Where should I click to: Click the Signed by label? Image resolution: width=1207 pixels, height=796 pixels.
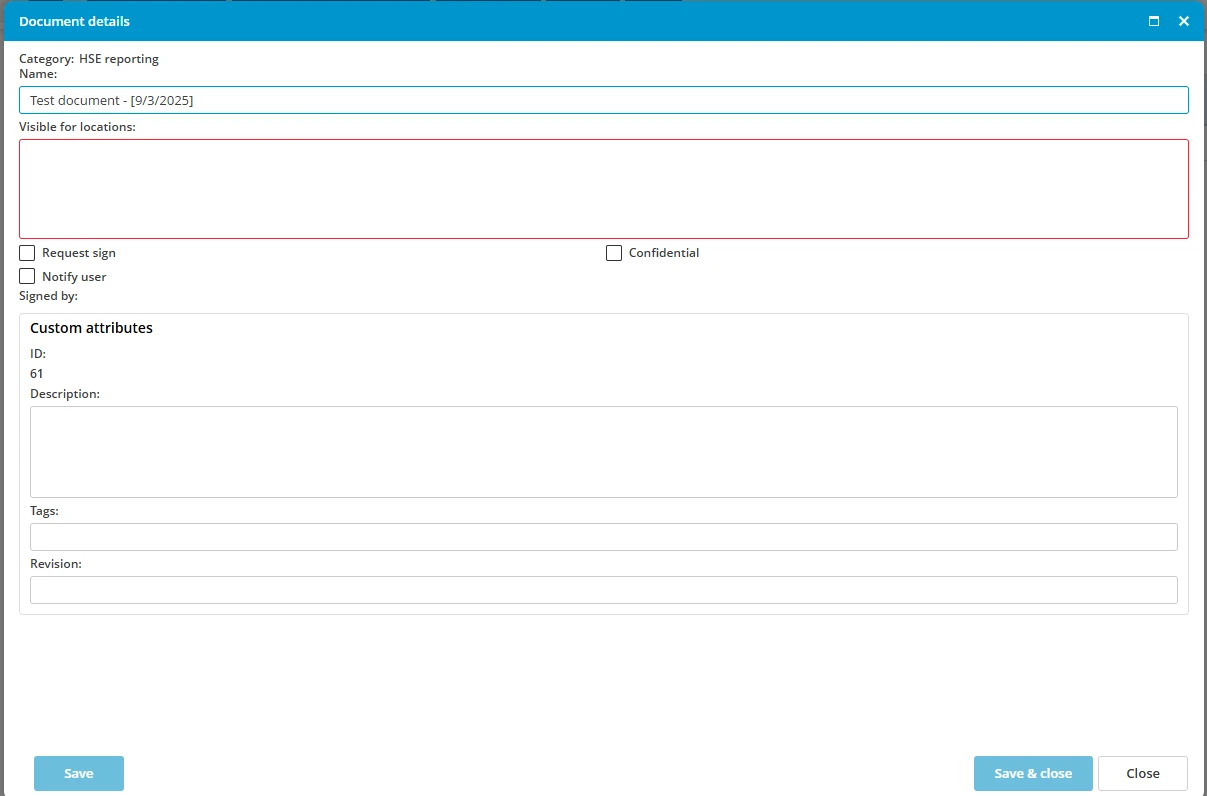48,296
